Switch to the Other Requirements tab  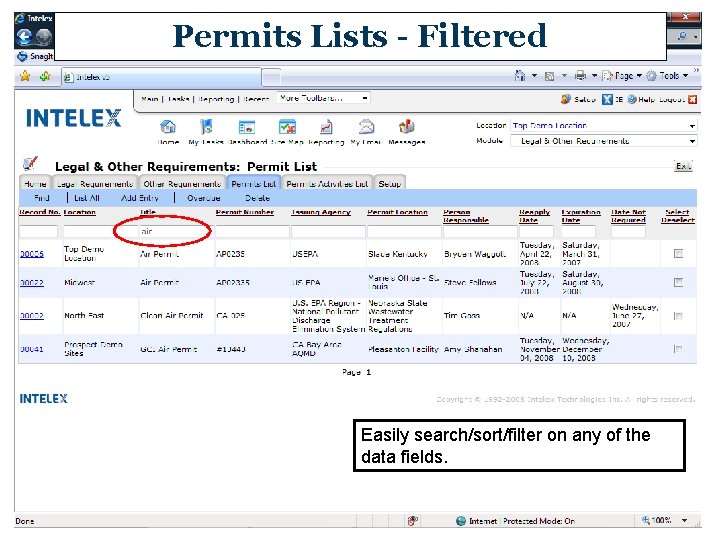[x=182, y=183]
